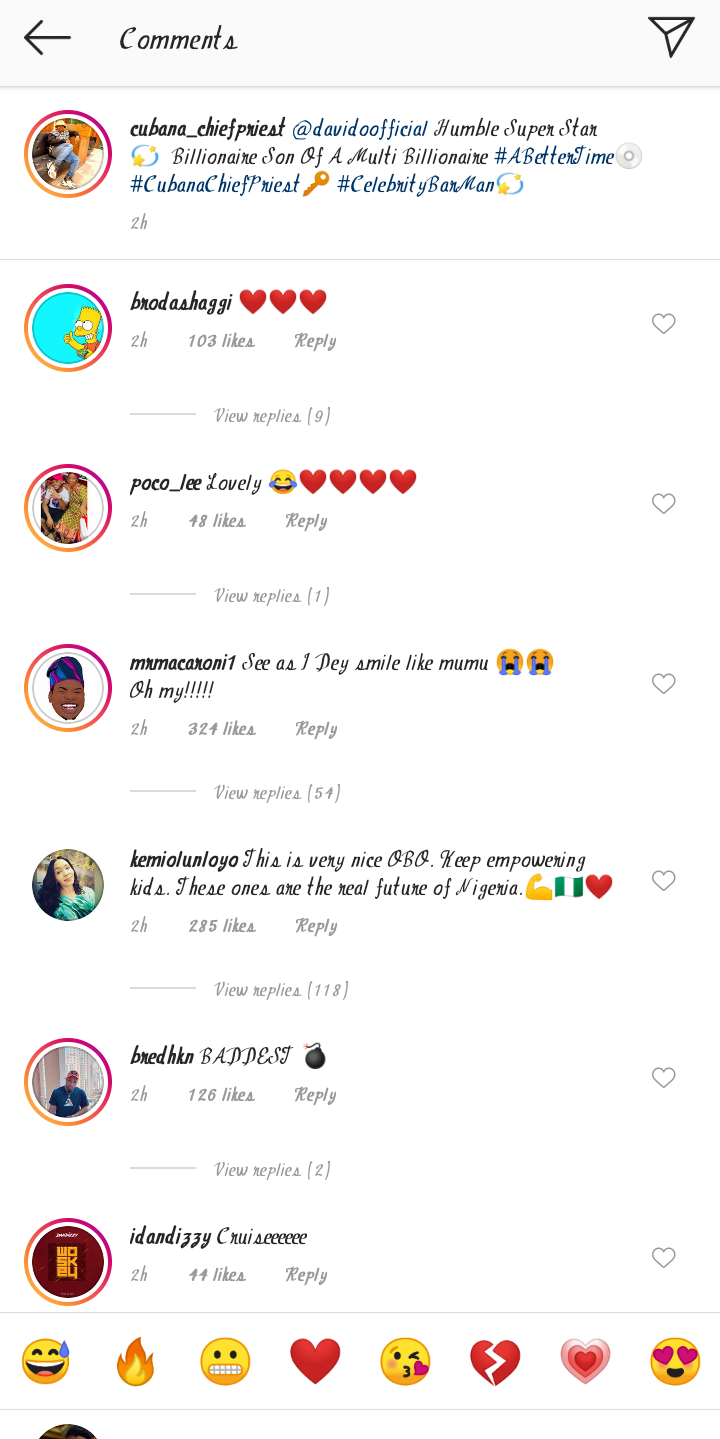Screen dimensions: 720x1439
Task: Expand View replies (118) under kemiolunloyo
Action: (x=281, y=990)
